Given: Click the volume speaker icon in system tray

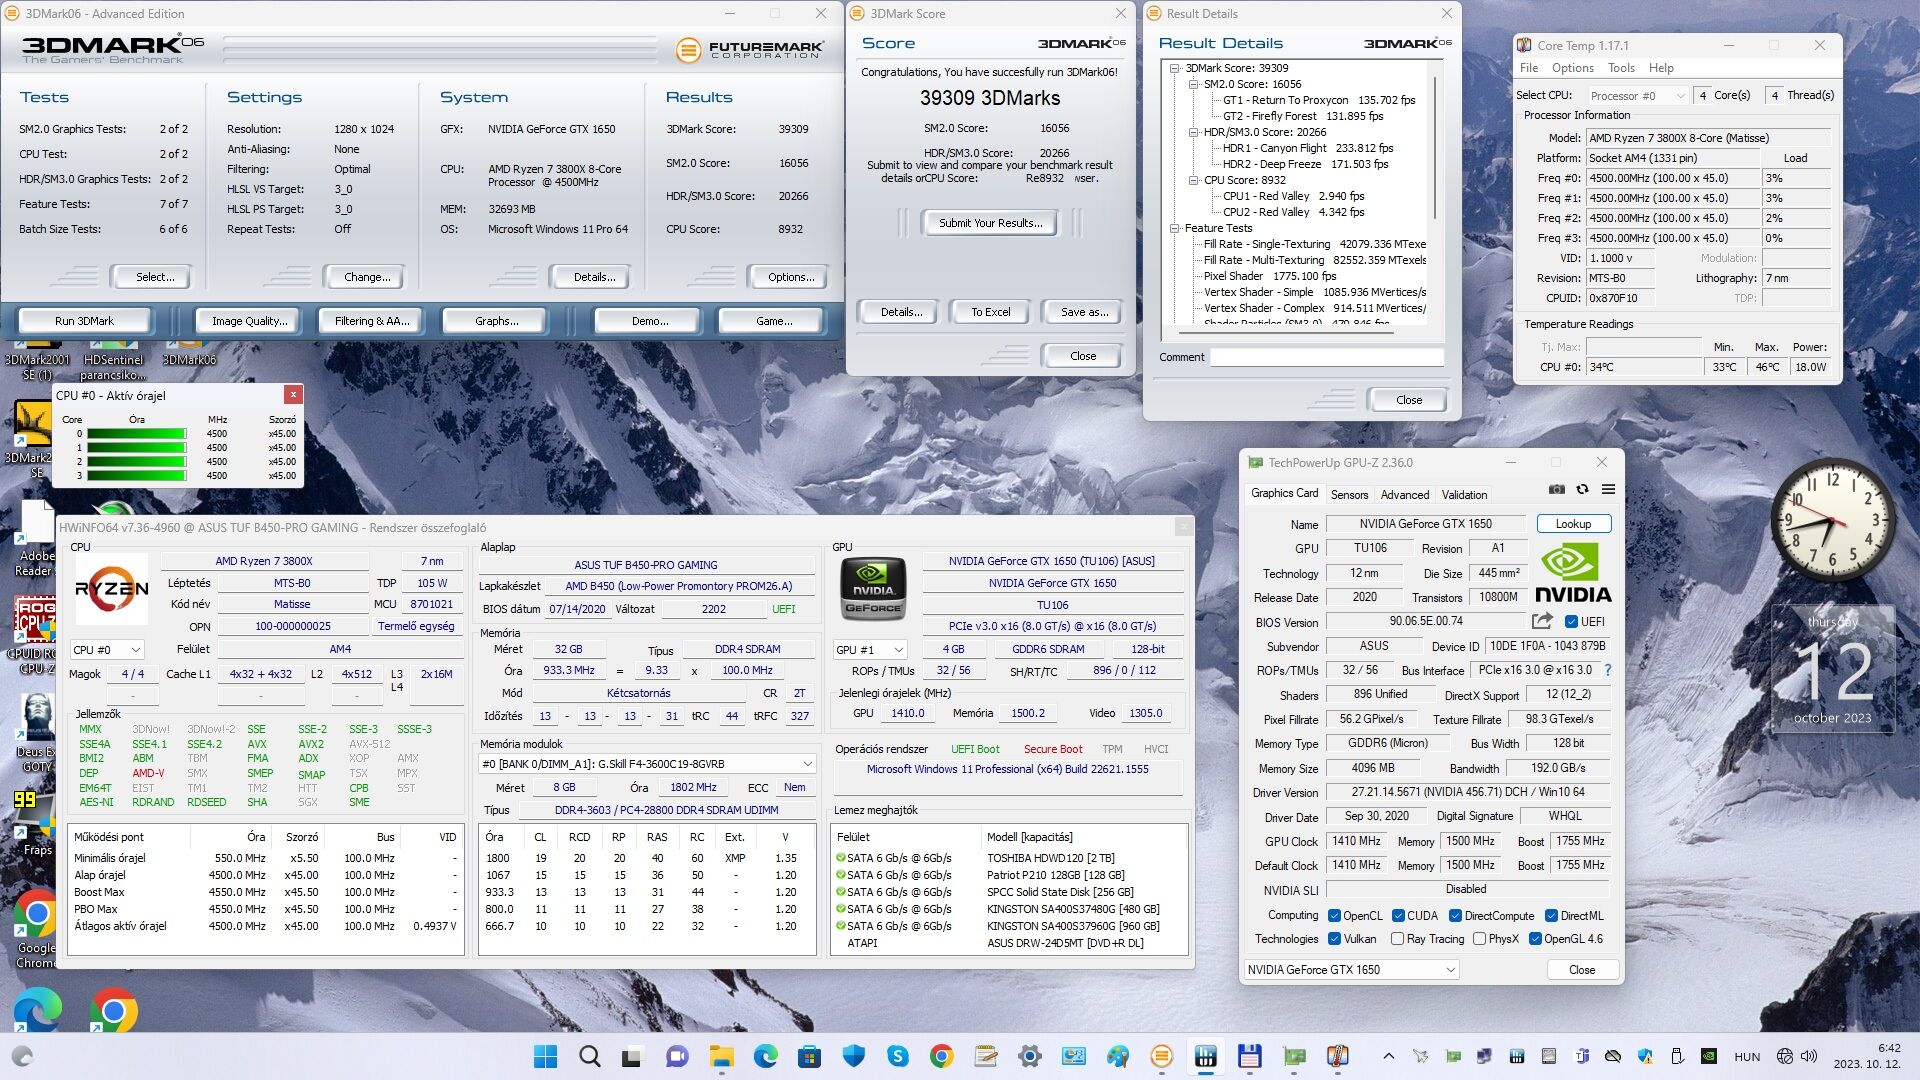Looking at the screenshot, I should (x=1809, y=1056).
